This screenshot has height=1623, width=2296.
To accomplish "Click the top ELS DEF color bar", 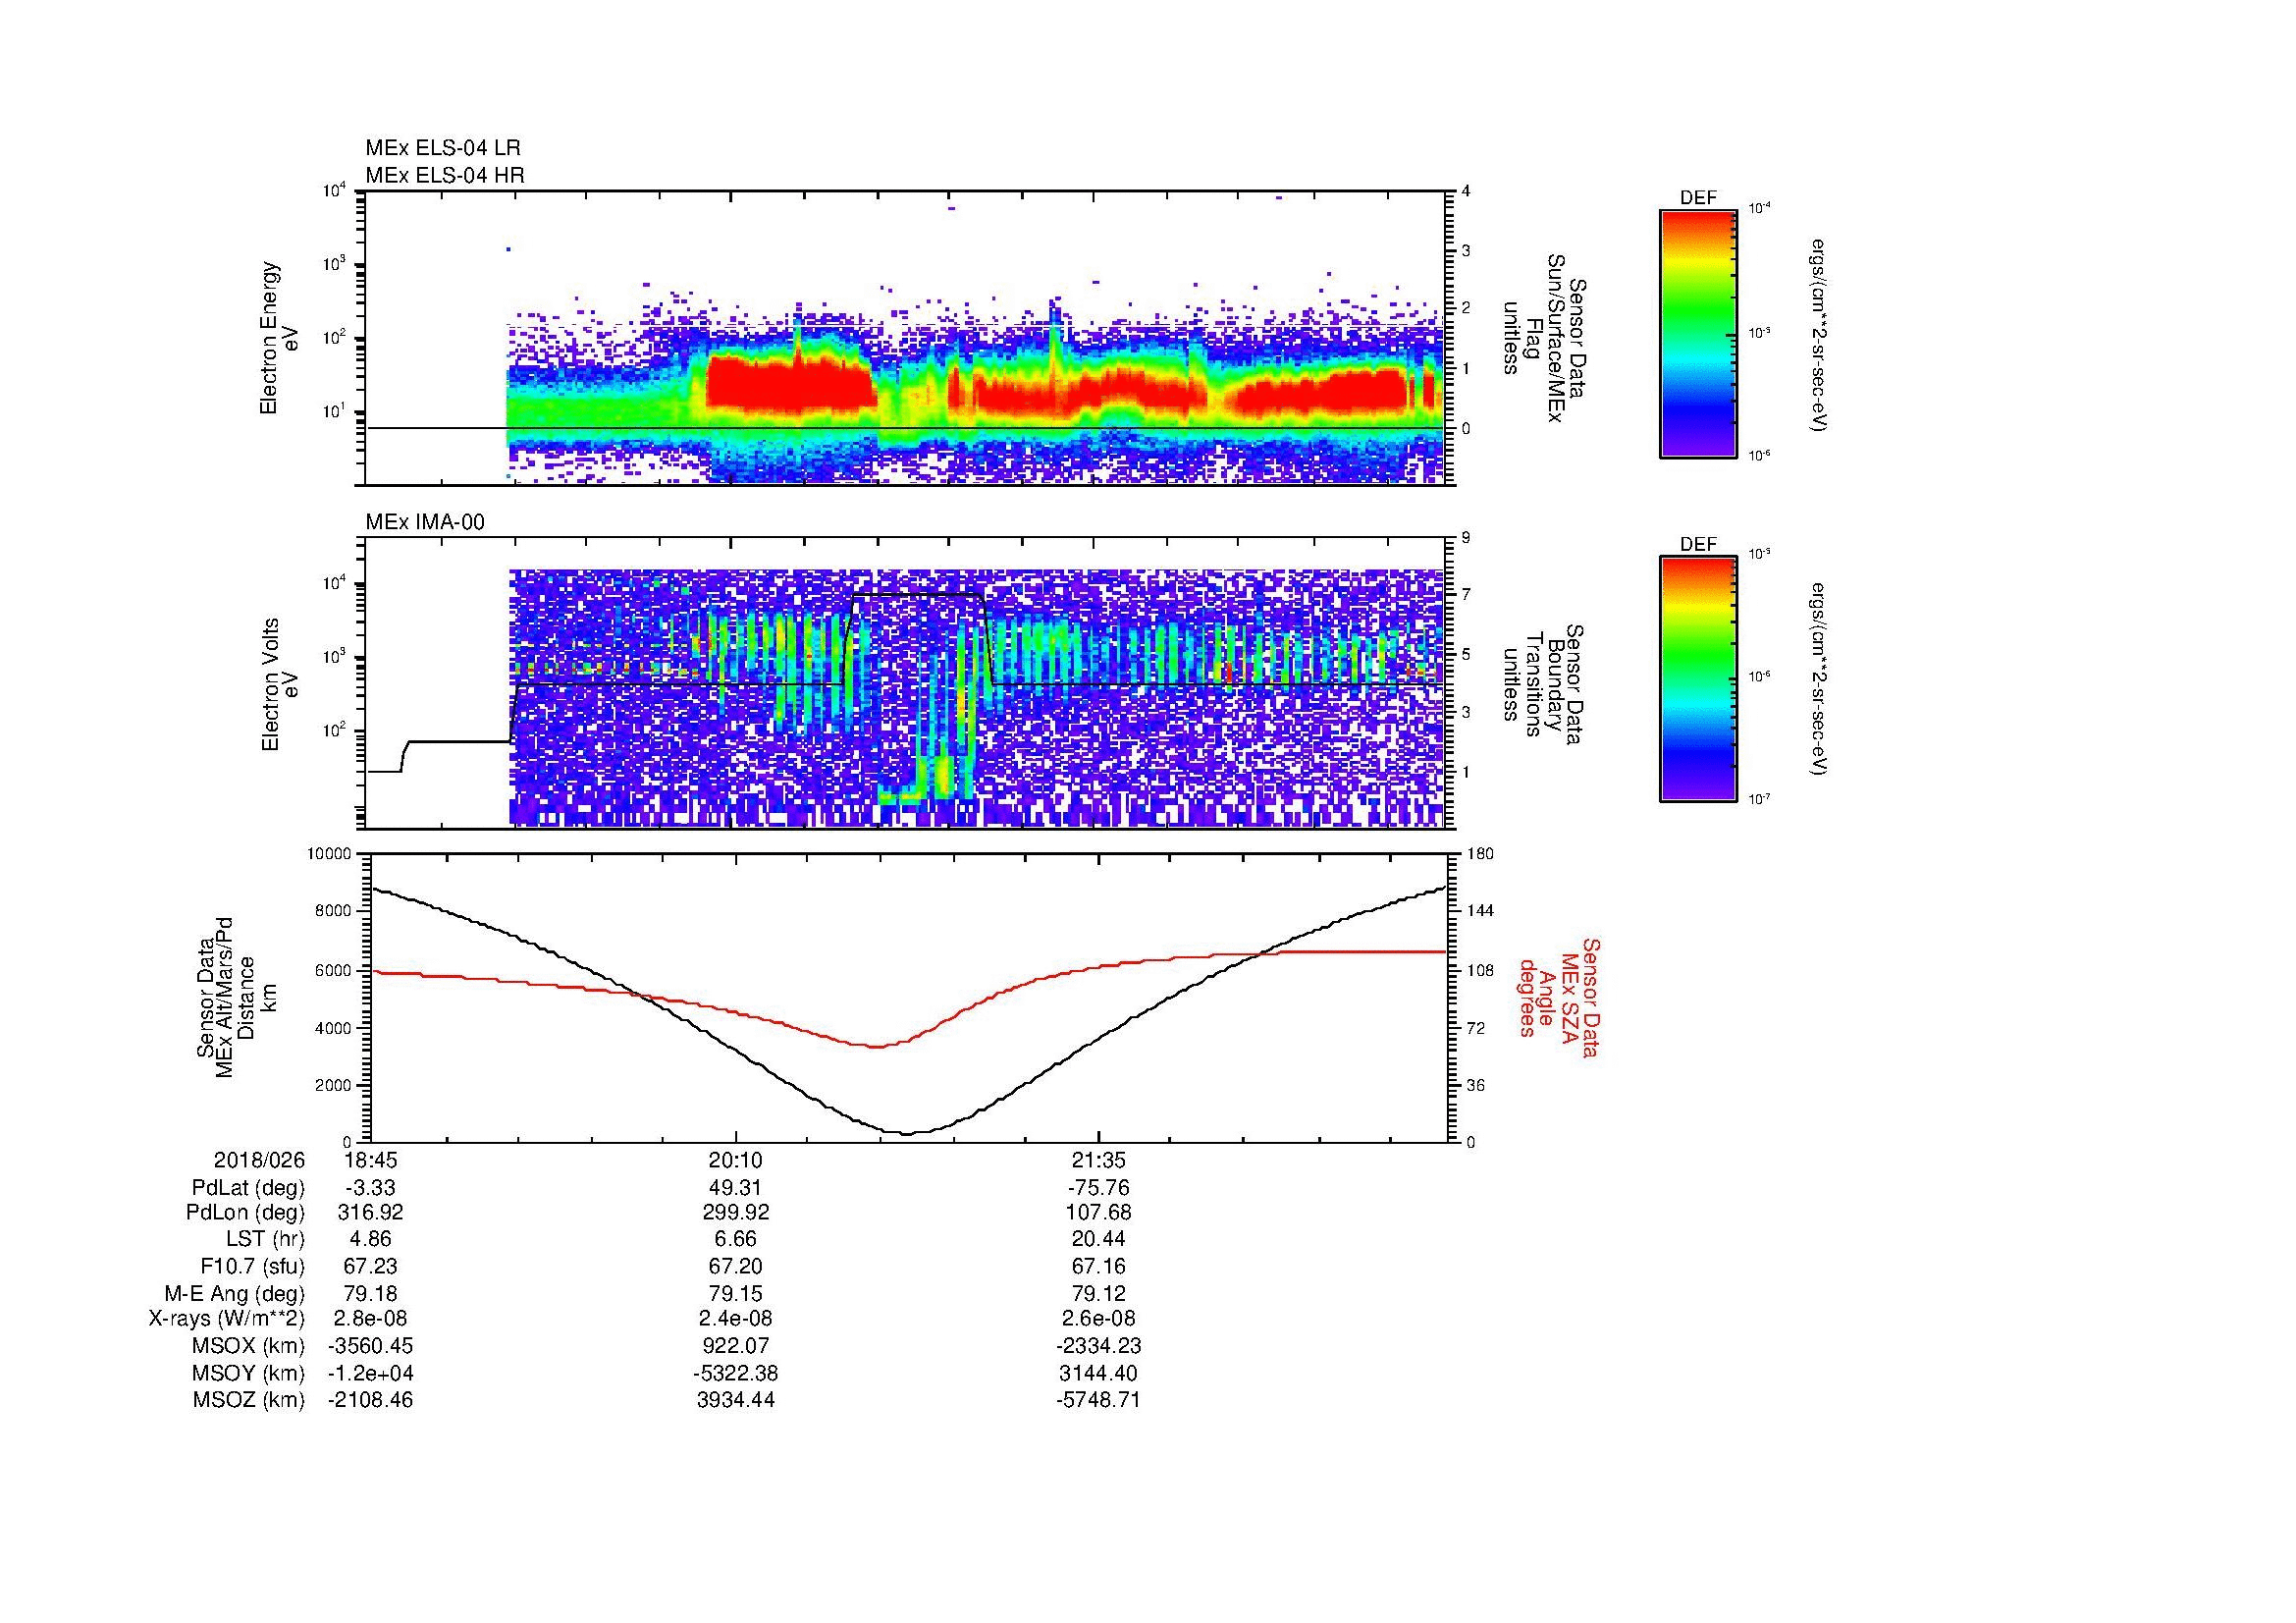I will tap(1697, 333).
